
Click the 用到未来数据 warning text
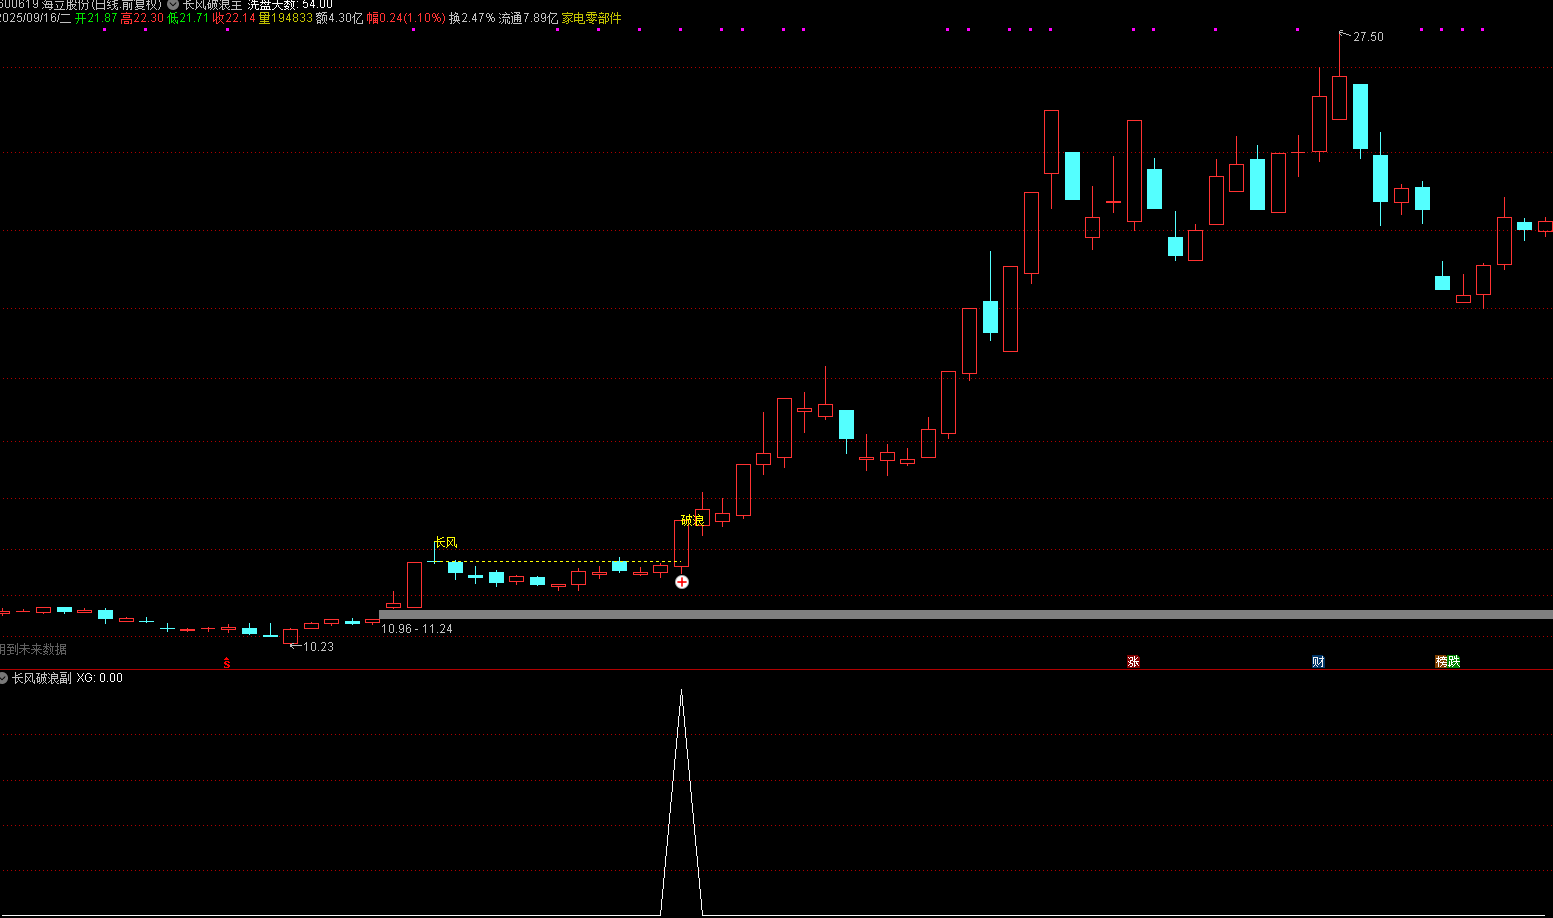(33, 649)
